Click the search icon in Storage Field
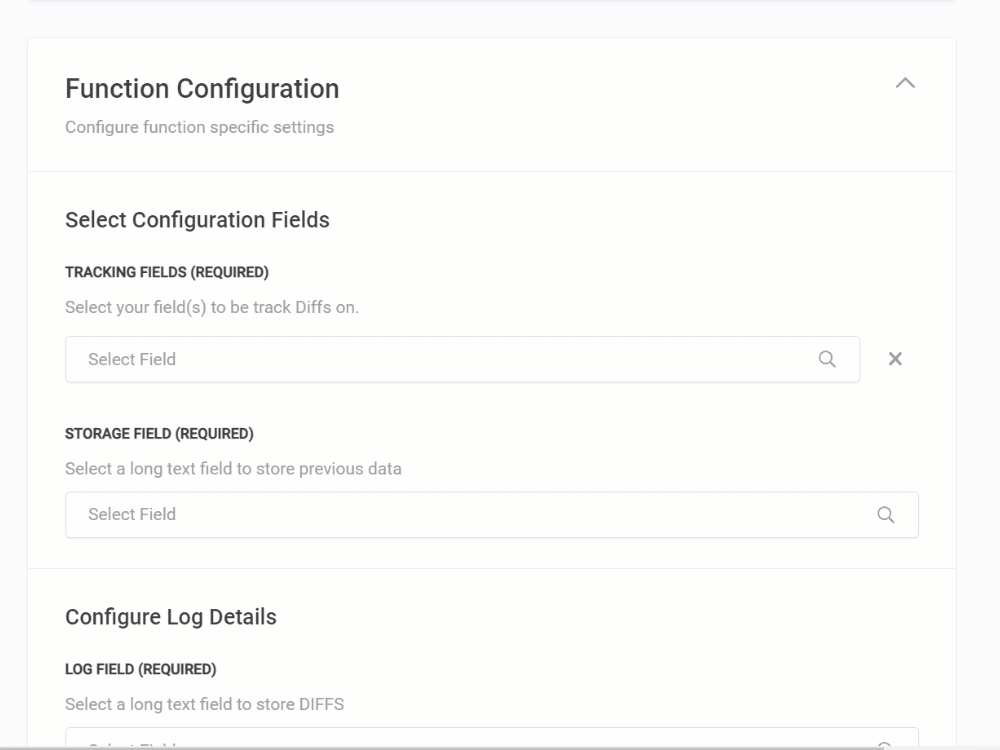The width and height of the screenshot is (1000, 750). (x=885, y=514)
